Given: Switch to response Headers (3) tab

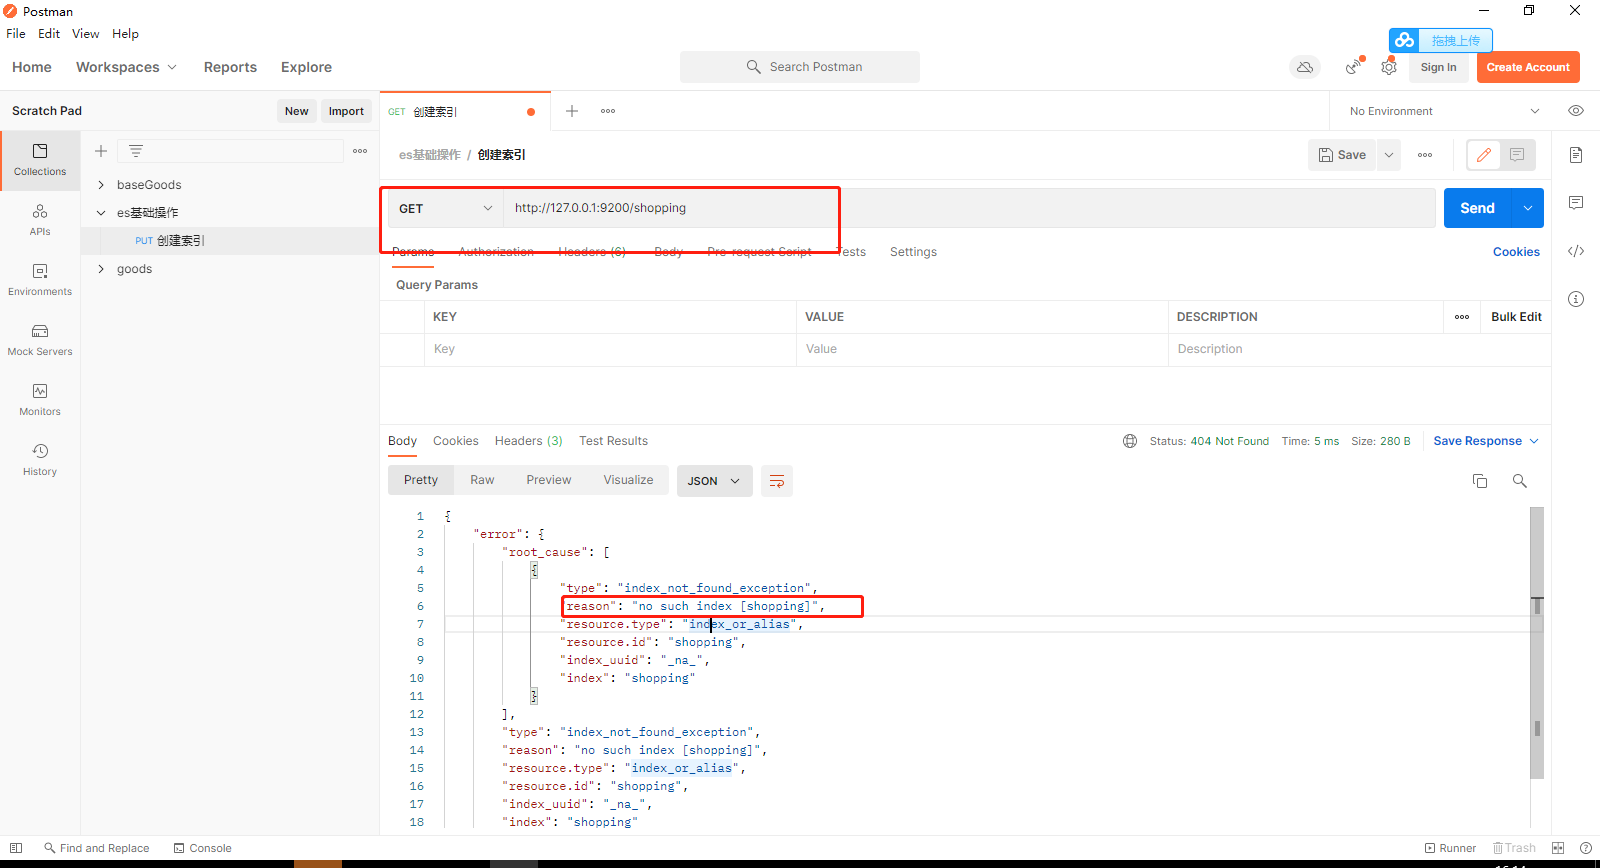Looking at the screenshot, I should [x=529, y=441].
